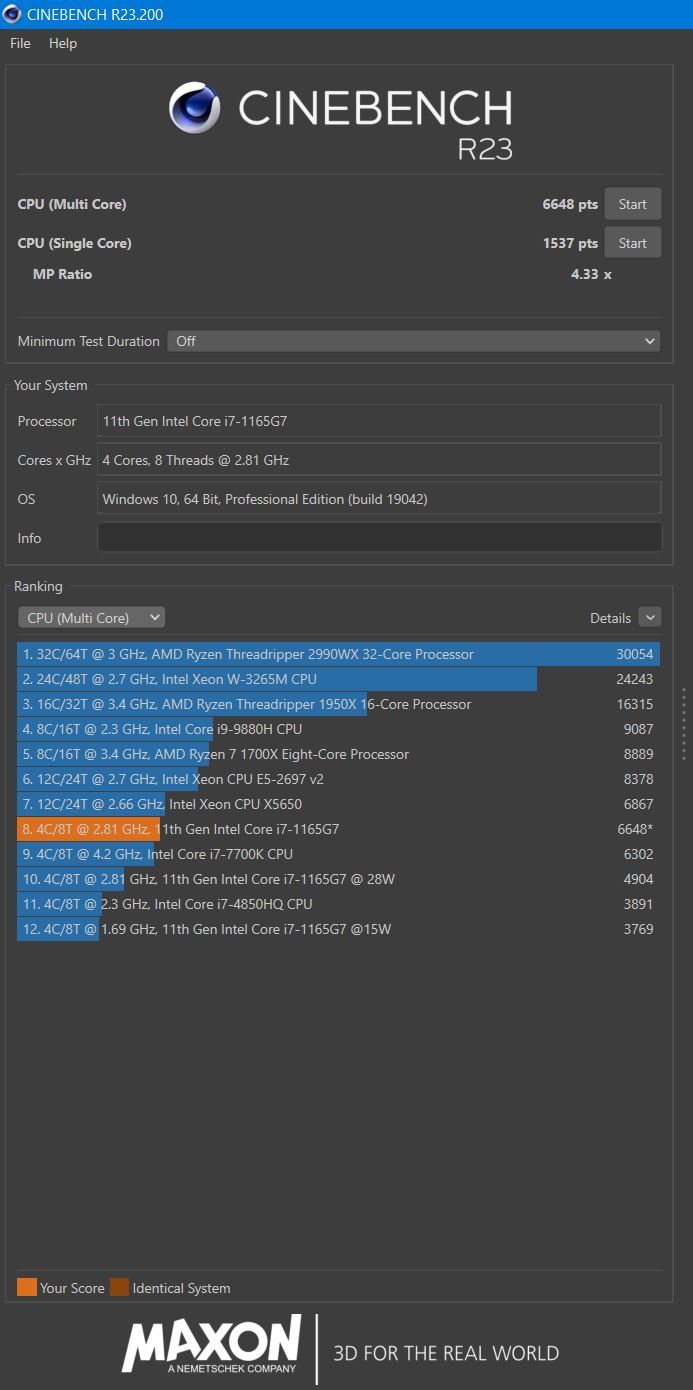Select the Ryzen 7 1700X ranking row
The width and height of the screenshot is (693, 1390).
pyautogui.click(x=339, y=754)
